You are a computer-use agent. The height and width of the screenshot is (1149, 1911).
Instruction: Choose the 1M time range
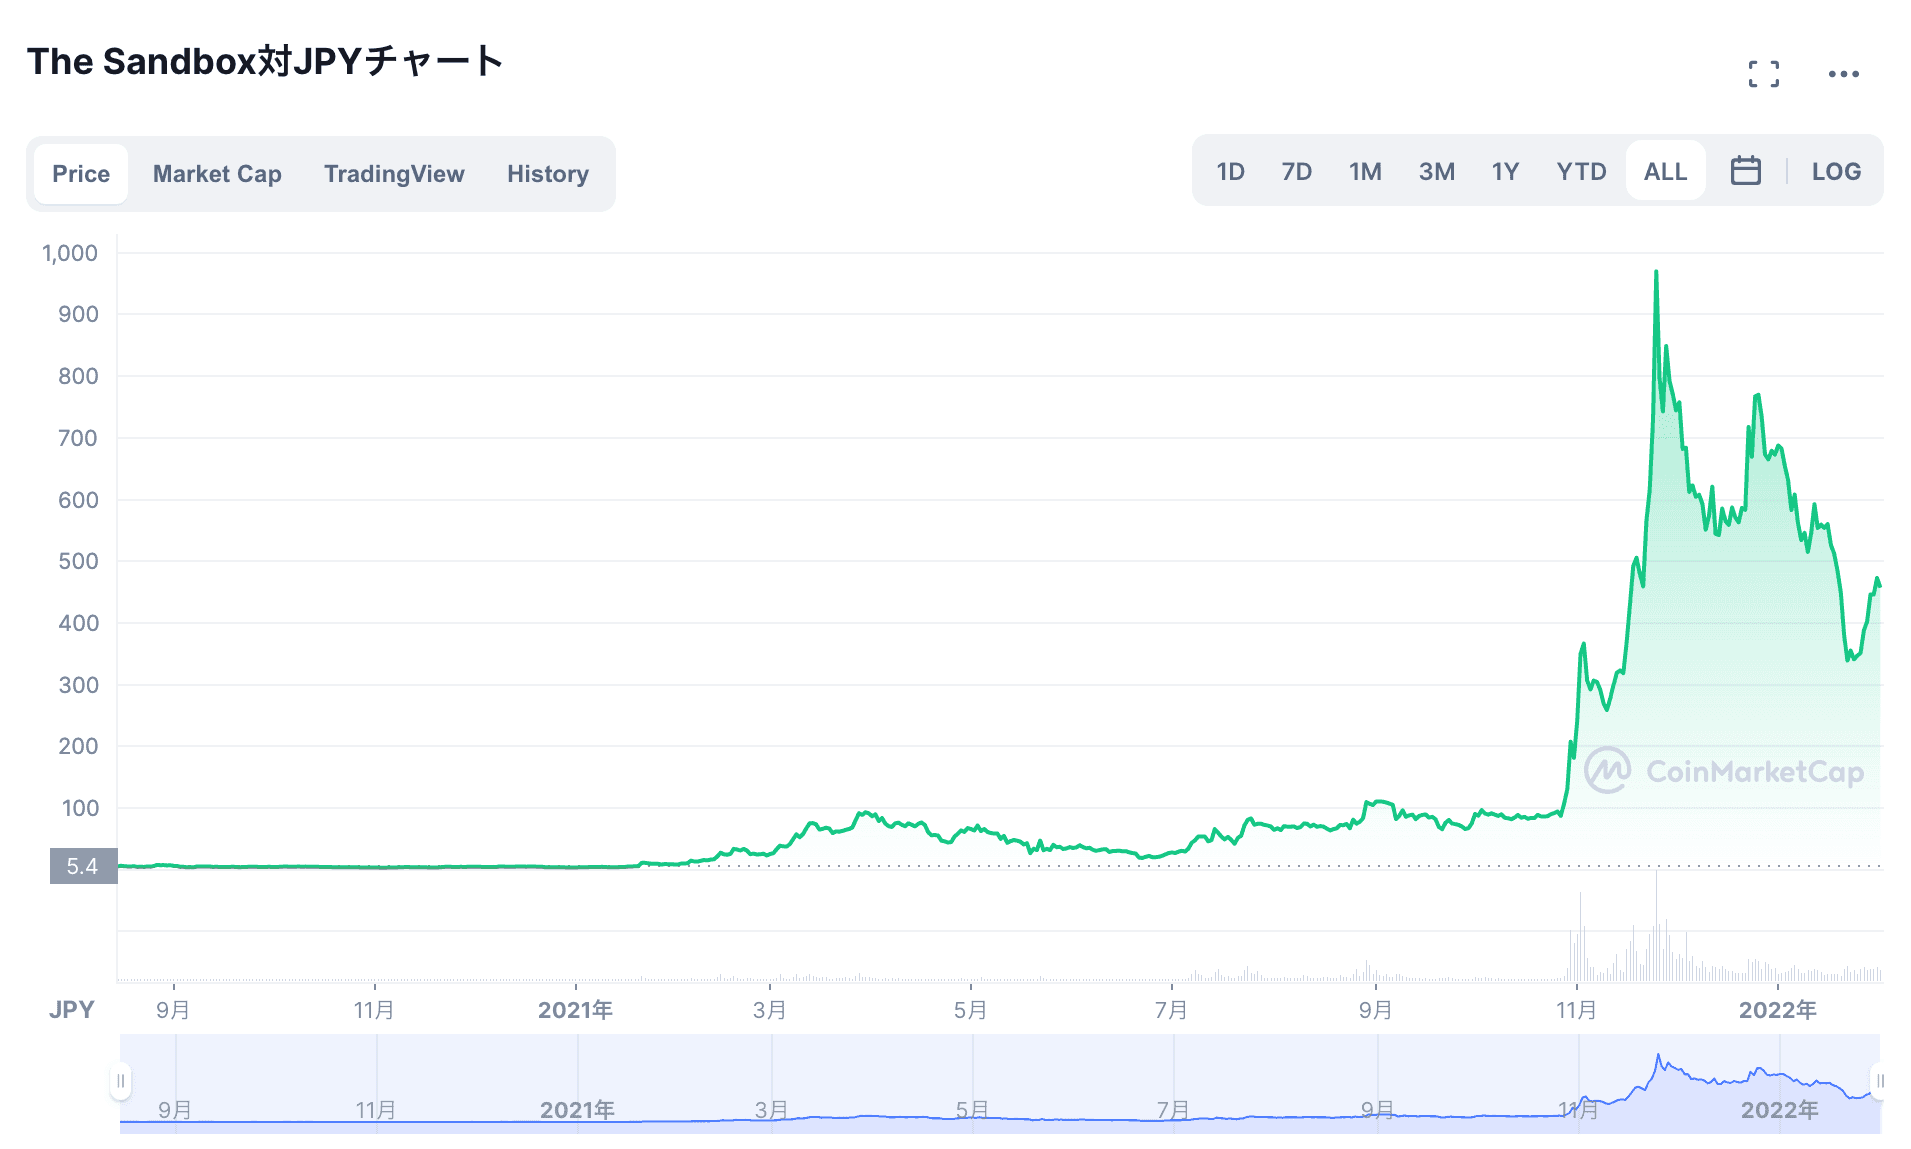(1365, 172)
